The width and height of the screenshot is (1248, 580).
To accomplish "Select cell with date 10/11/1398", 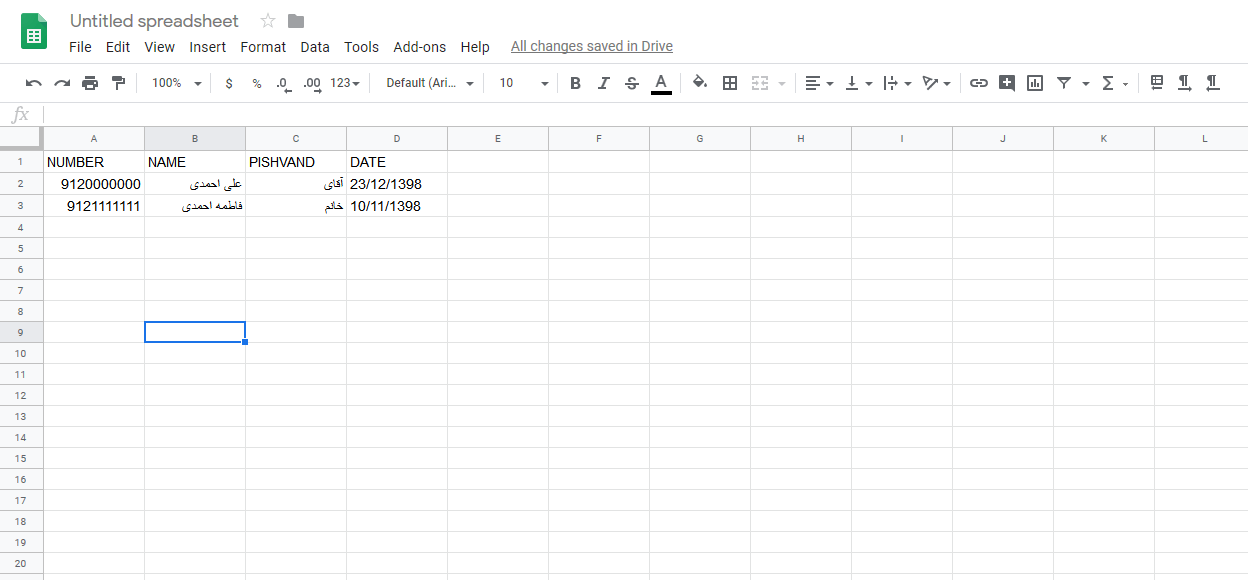I will (397, 206).
